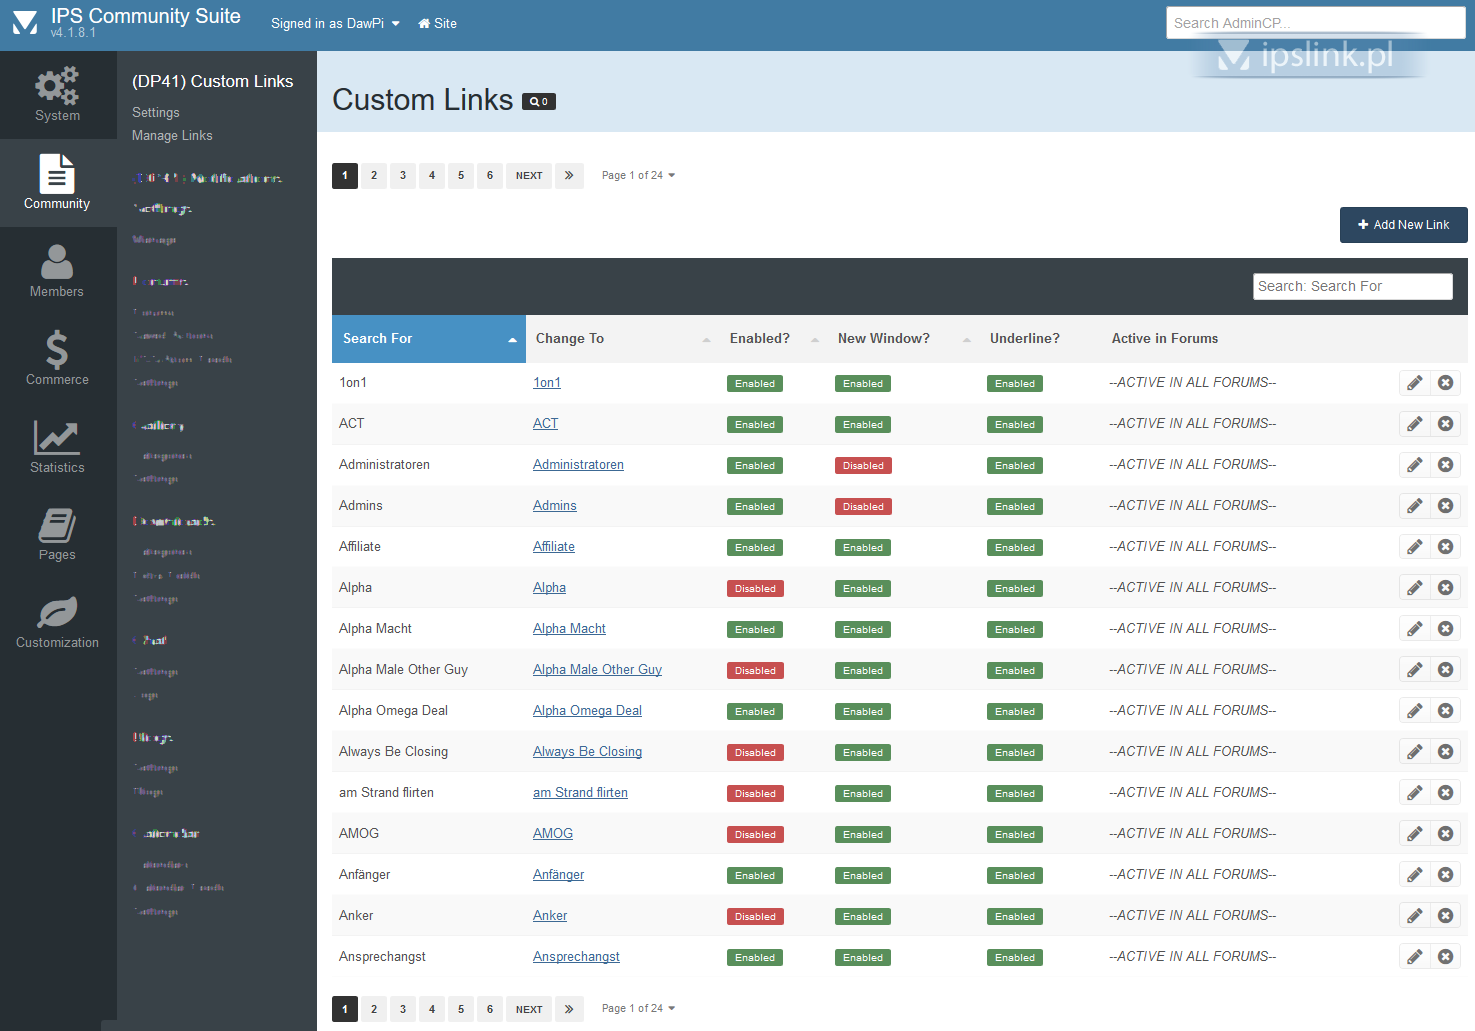Viewport: 1475px width, 1031px height.
Task: Edit the Affiliate link entry
Action: coord(1415,547)
